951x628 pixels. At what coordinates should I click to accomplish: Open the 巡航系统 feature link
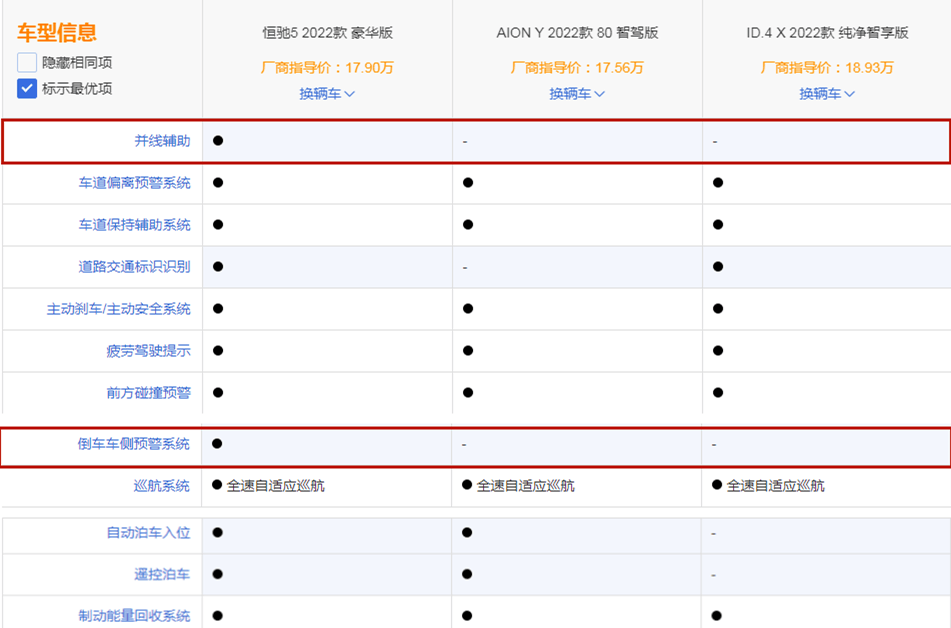click(x=161, y=485)
